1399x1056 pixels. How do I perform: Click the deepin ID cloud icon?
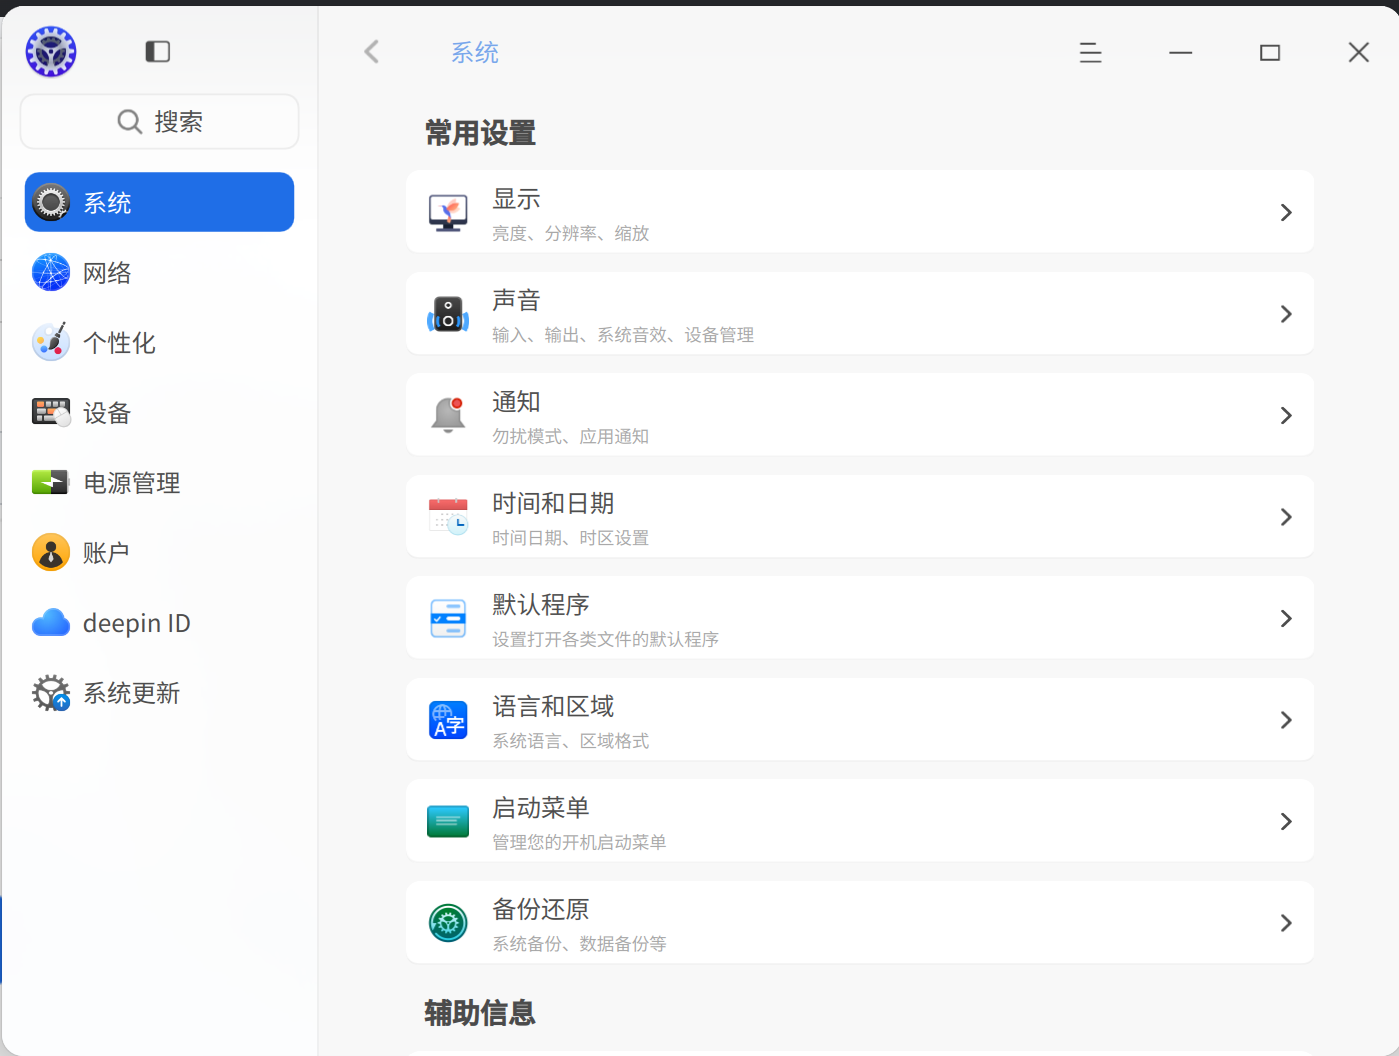tap(51, 623)
